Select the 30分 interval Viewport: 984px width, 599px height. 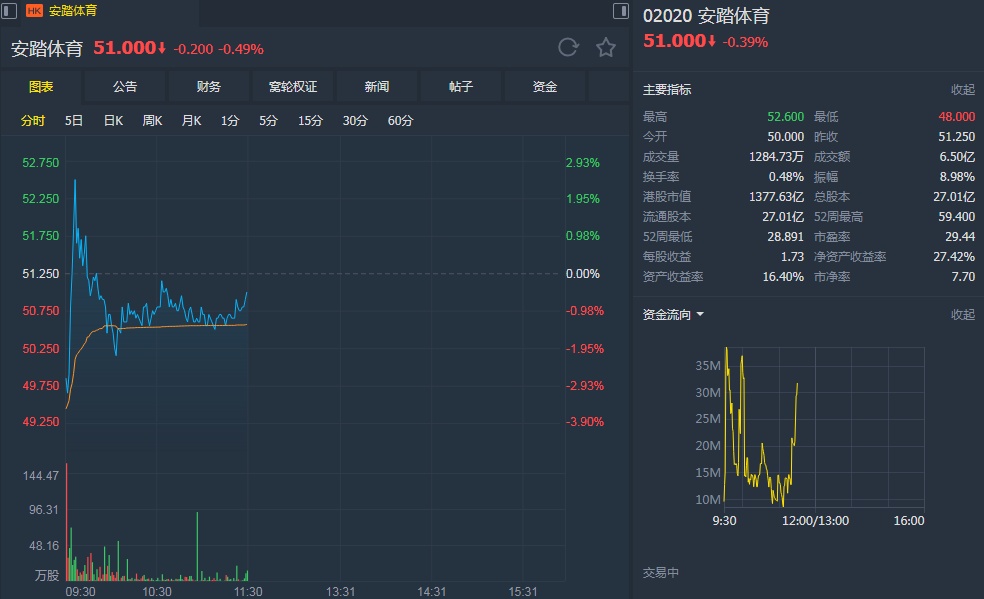pos(355,120)
